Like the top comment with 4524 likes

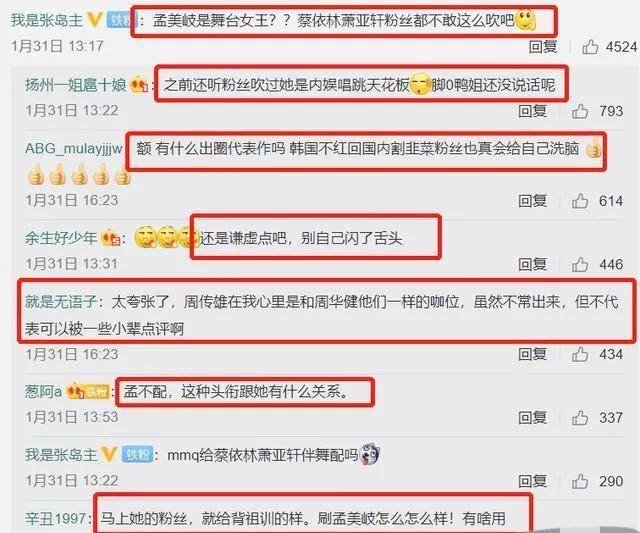[590, 47]
